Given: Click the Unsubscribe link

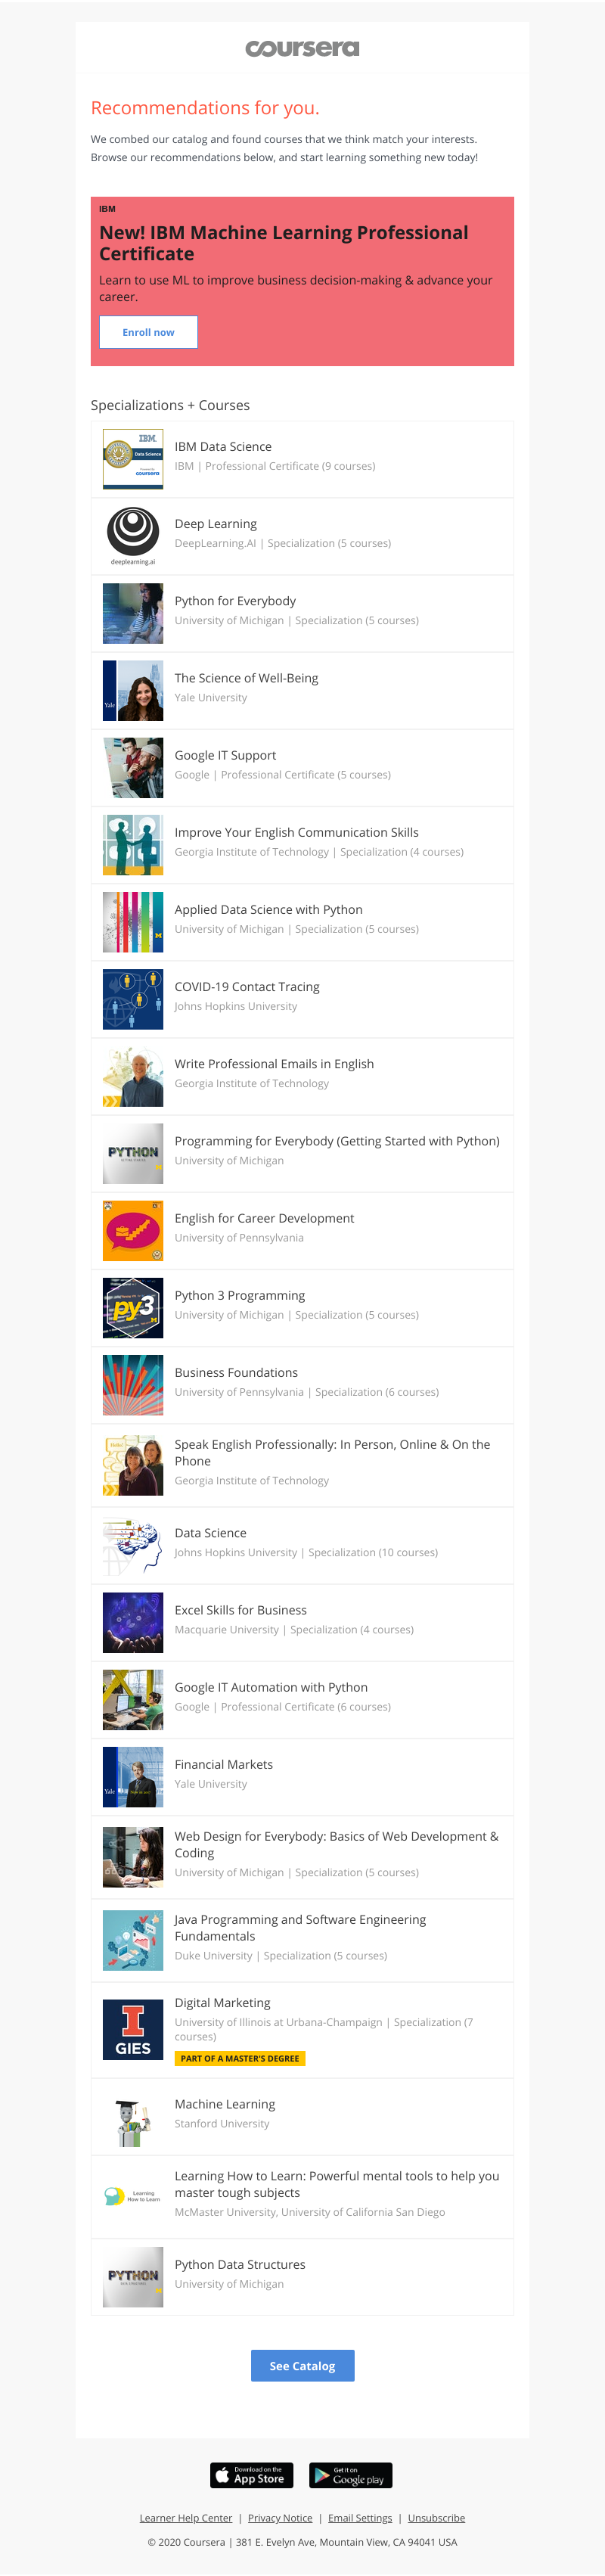Looking at the screenshot, I should click(x=436, y=2518).
